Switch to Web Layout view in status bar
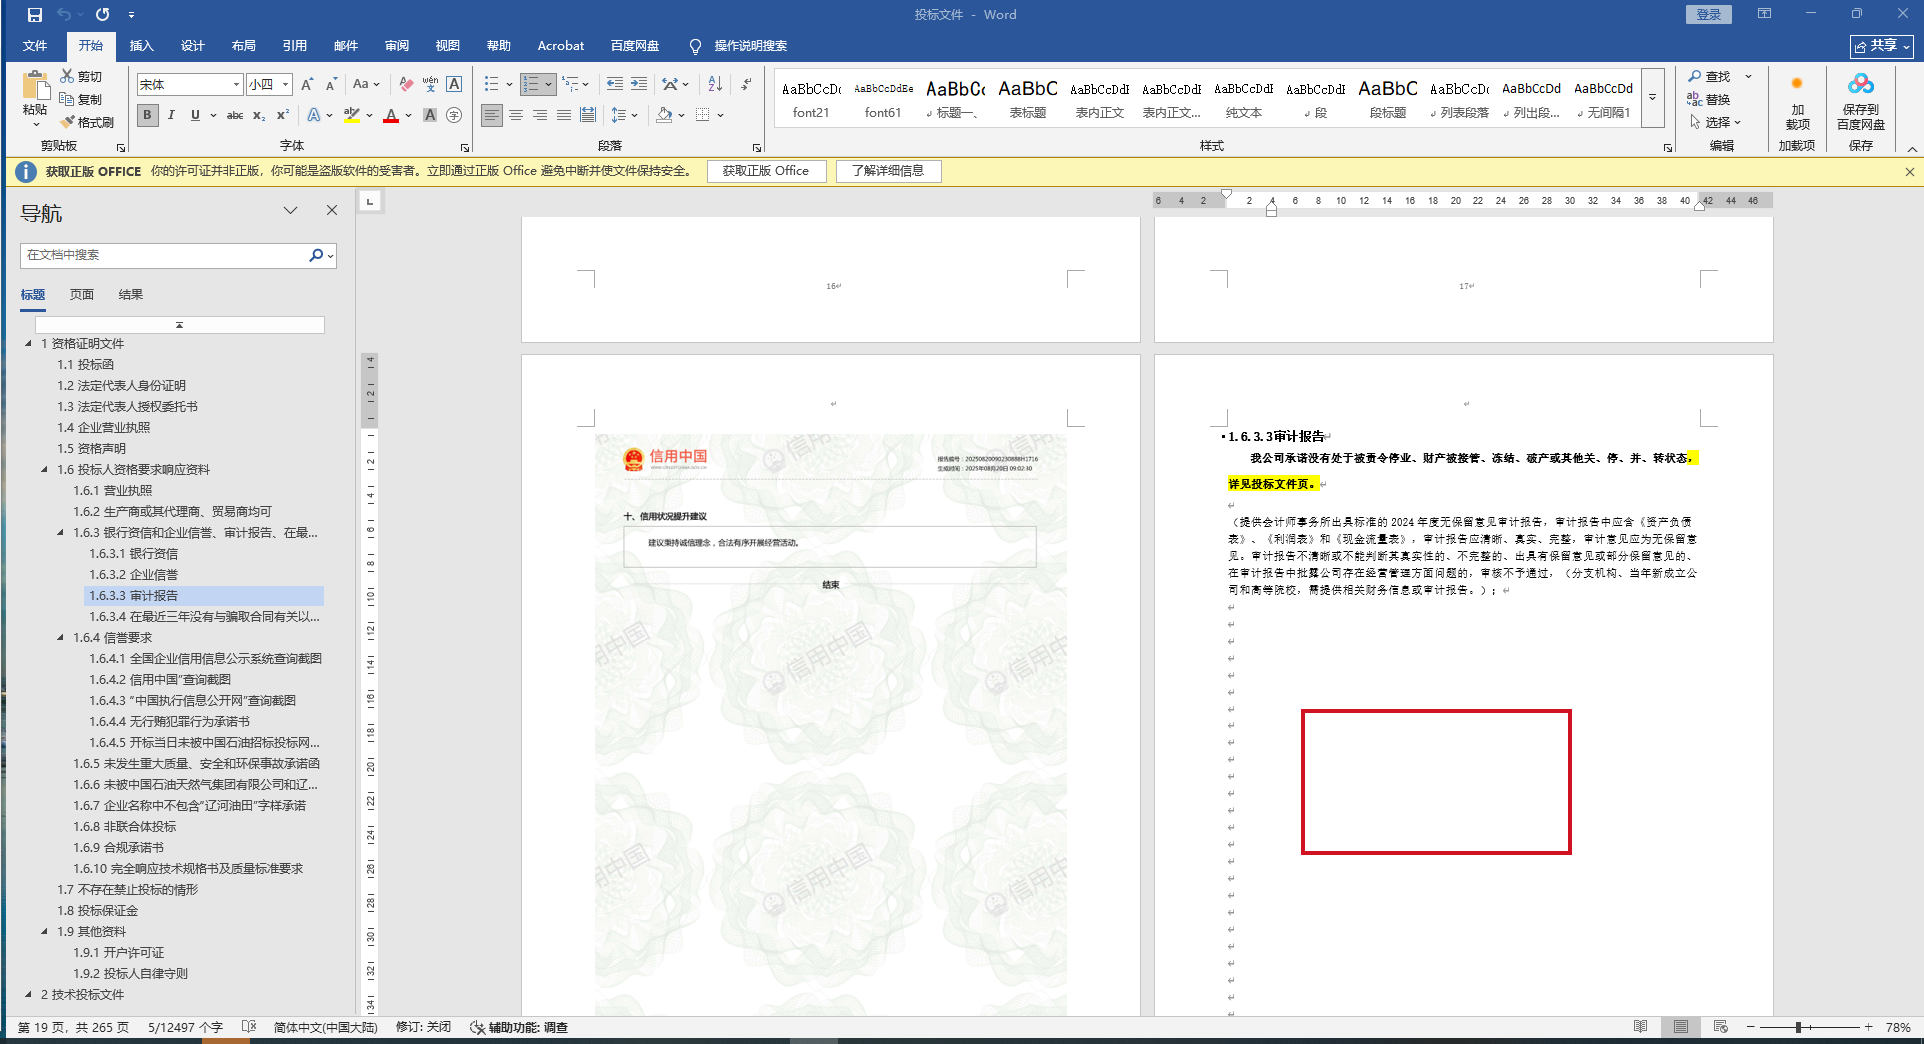This screenshot has height=1044, width=1924. pyautogui.click(x=1720, y=1027)
